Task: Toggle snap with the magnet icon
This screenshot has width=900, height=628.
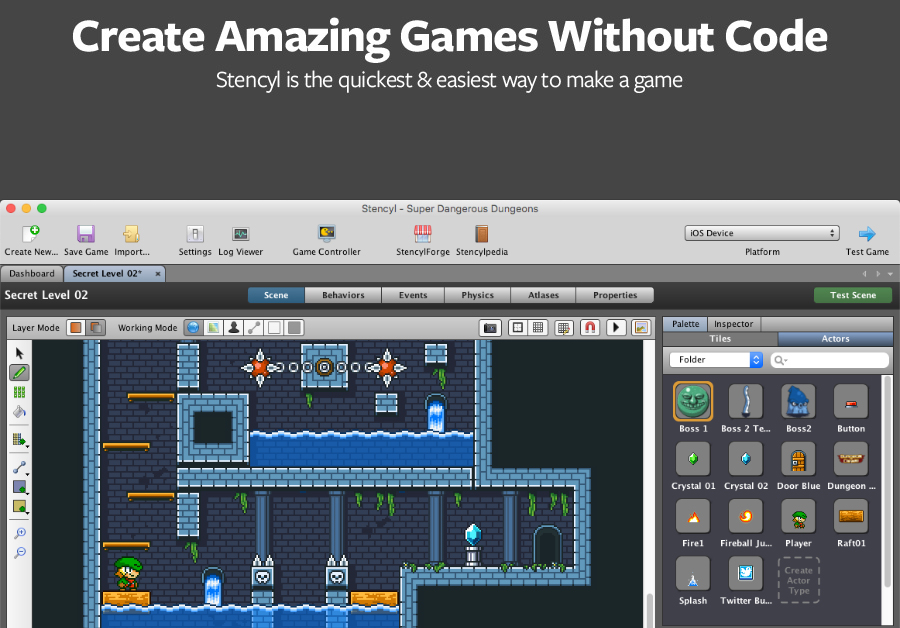Action: coord(588,327)
